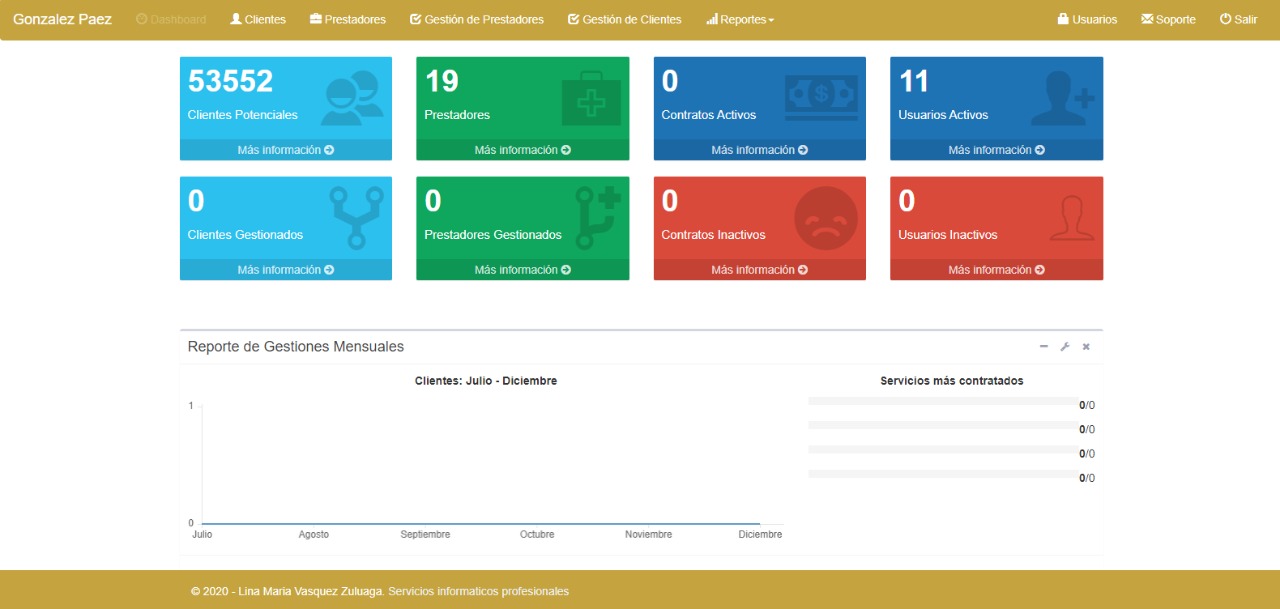The height and width of the screenshot is (609, 1280).
Task: Expand the Reportes dropdown menu
Action: [740, 20]
